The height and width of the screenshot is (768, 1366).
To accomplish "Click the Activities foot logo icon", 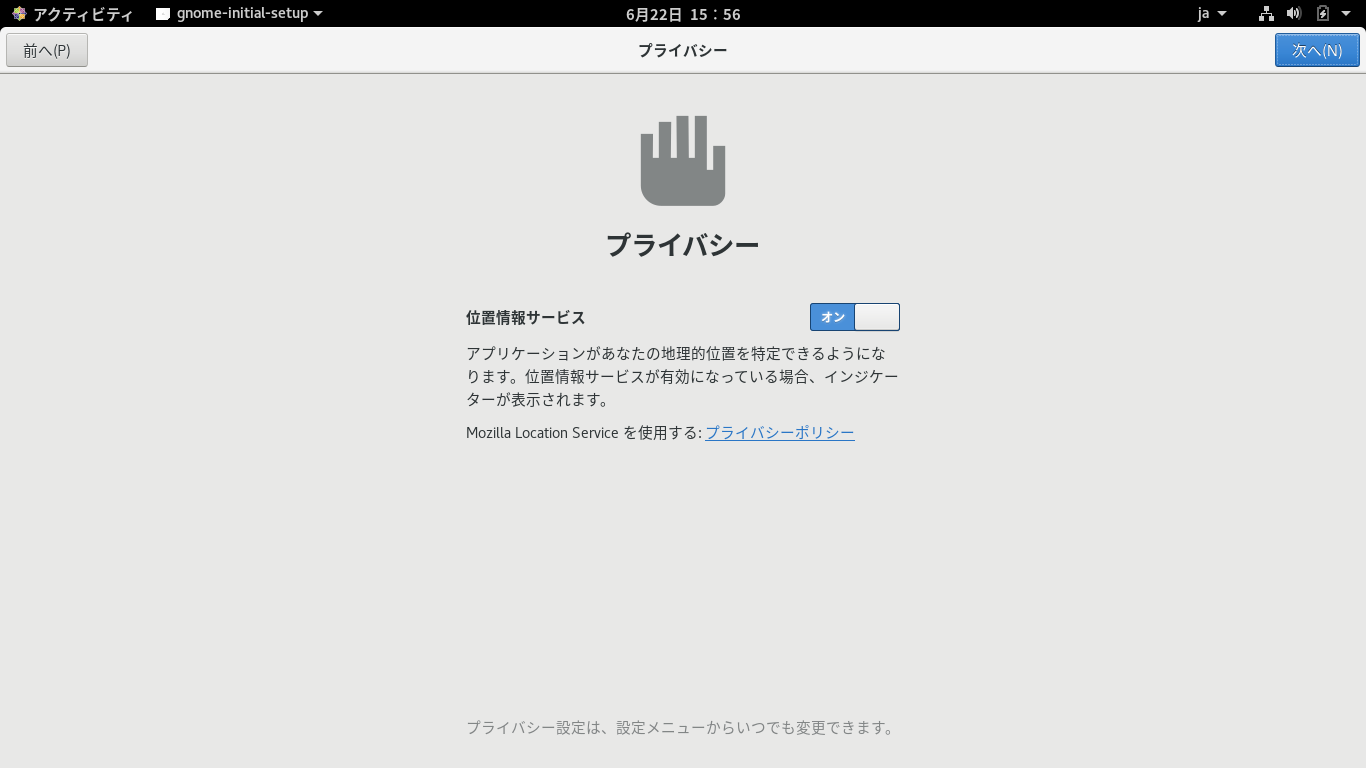I will [x=19, y=14].
